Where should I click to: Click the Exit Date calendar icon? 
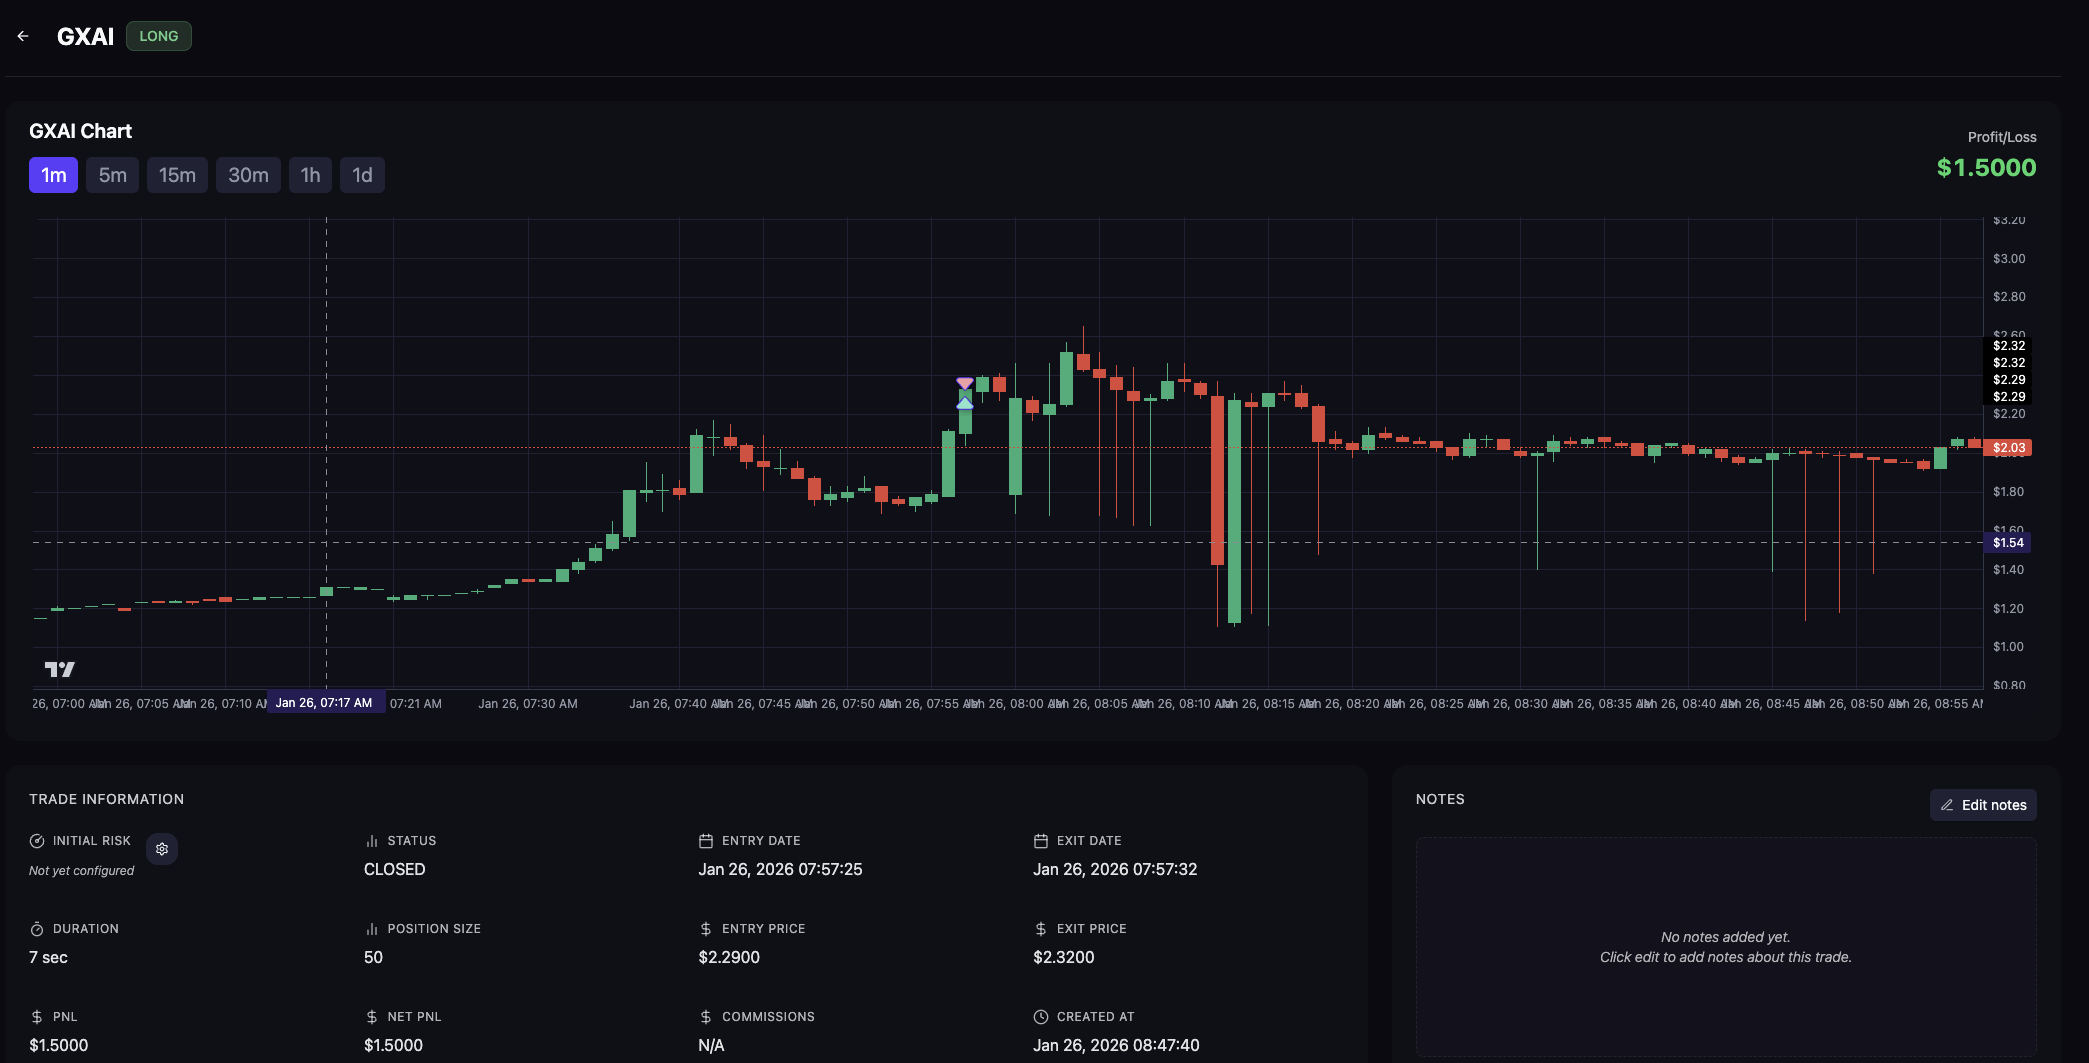1040,841
